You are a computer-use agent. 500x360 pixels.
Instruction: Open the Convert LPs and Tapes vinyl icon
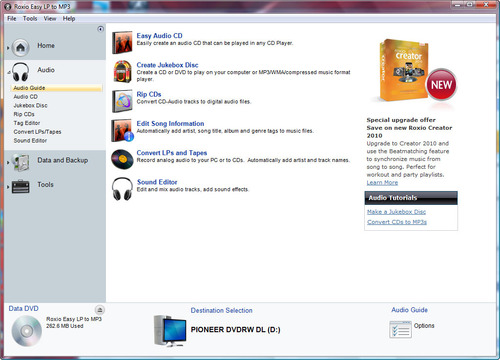[x=122, y=159]
